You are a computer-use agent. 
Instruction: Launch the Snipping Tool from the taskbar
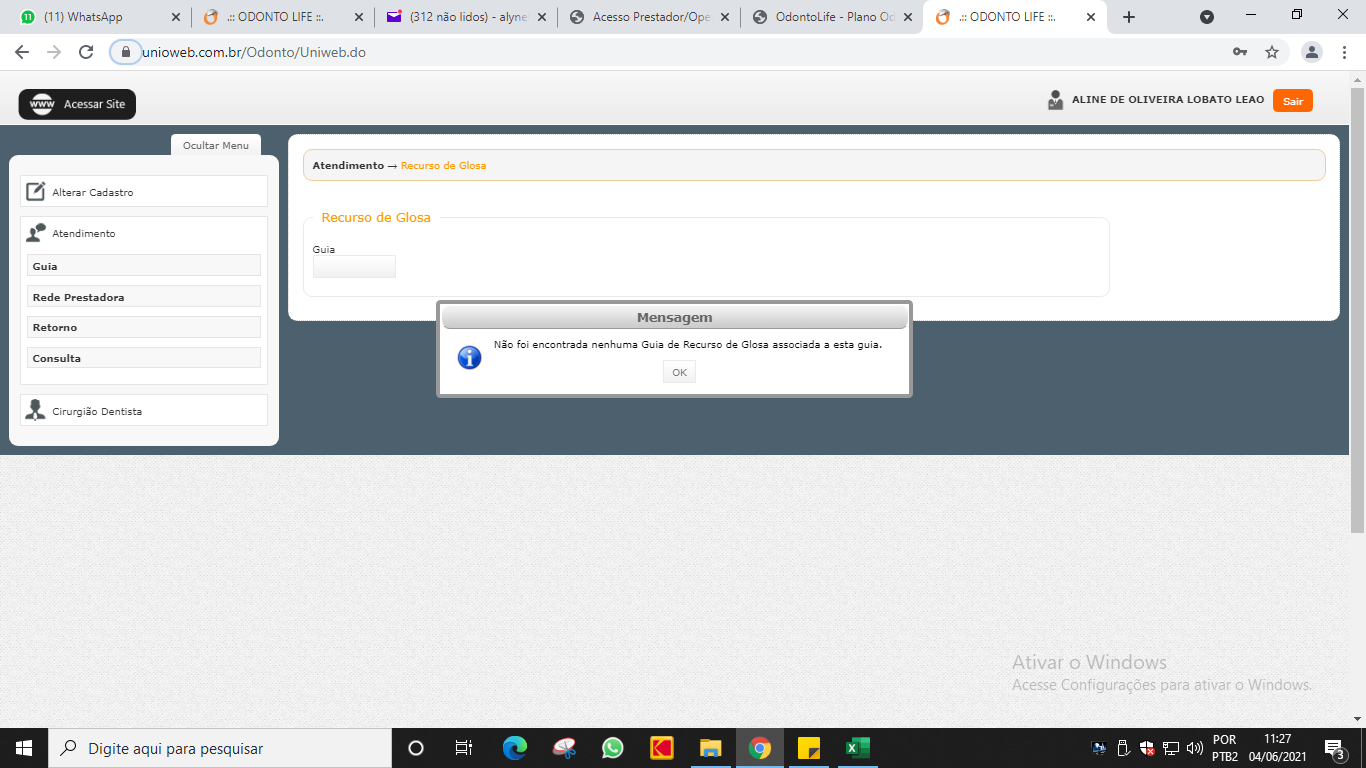(x=564, y=748)
